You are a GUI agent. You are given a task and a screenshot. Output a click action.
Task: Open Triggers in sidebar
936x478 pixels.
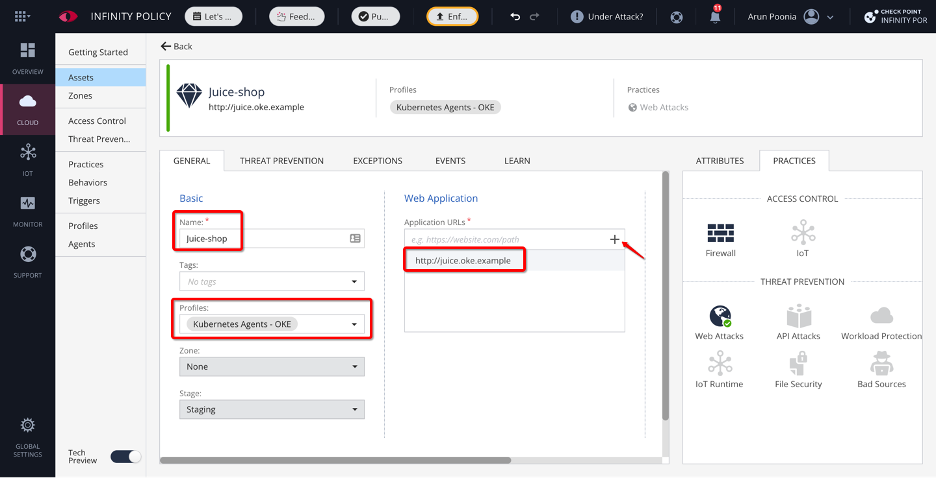(x=84, y=201)
